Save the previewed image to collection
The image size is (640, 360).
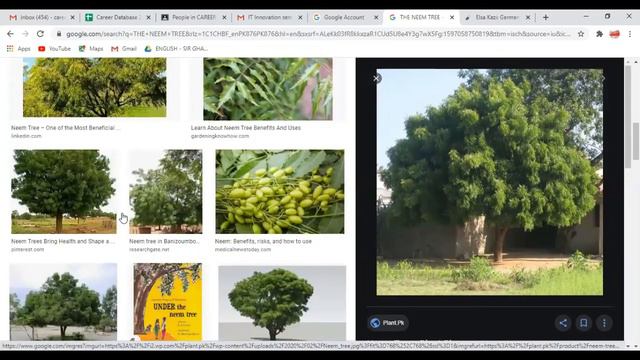pyautogui.click(x=584, y=323)
